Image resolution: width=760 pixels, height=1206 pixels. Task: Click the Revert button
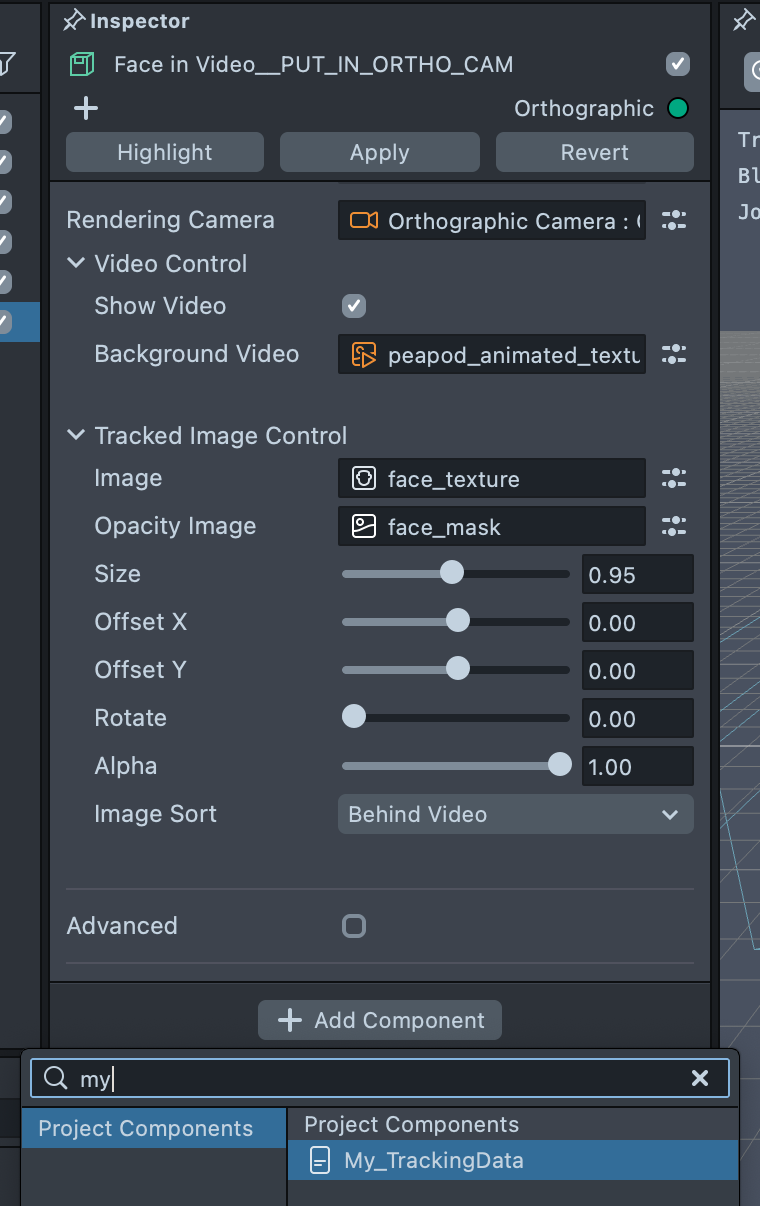point(594,152)
